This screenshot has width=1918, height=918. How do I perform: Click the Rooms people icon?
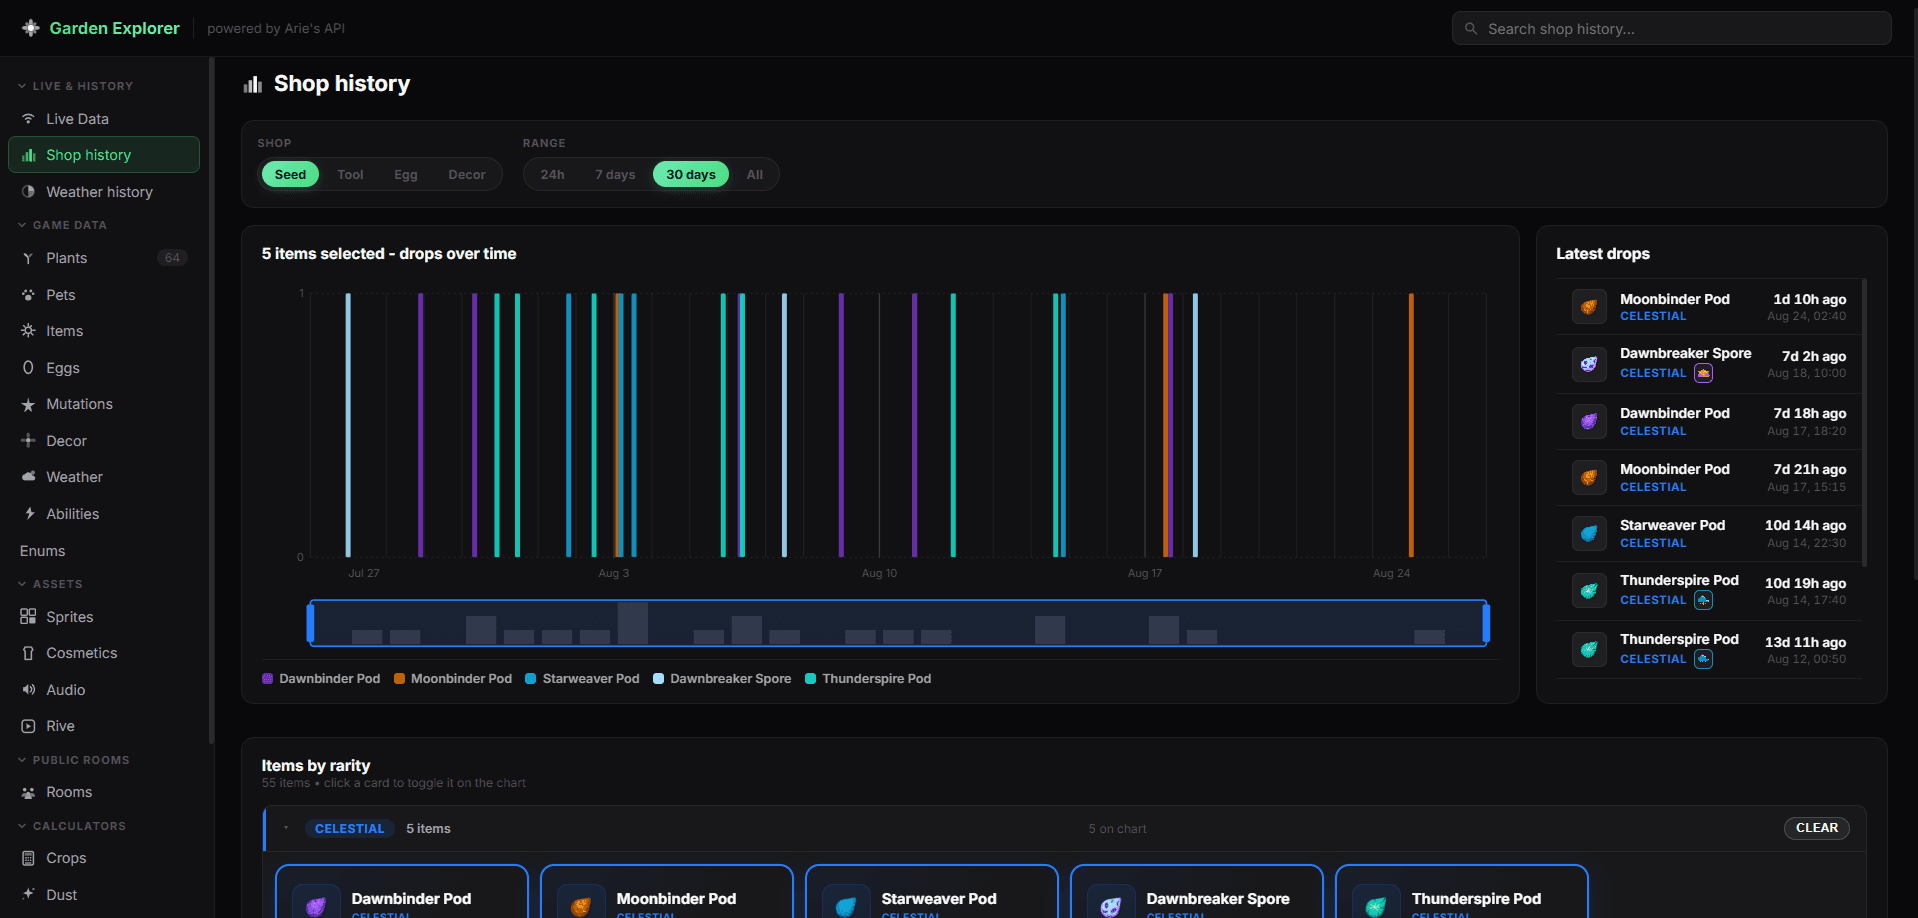[28, 792]
